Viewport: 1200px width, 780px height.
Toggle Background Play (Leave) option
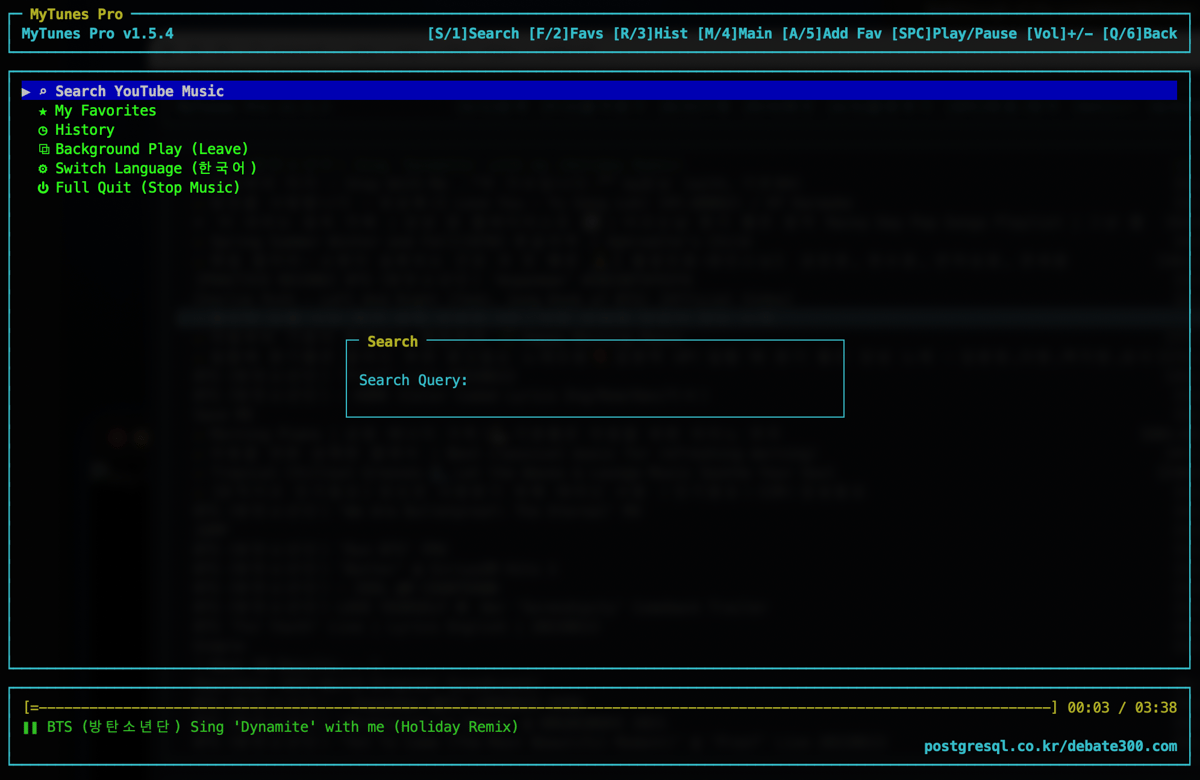tap(151, 149)
